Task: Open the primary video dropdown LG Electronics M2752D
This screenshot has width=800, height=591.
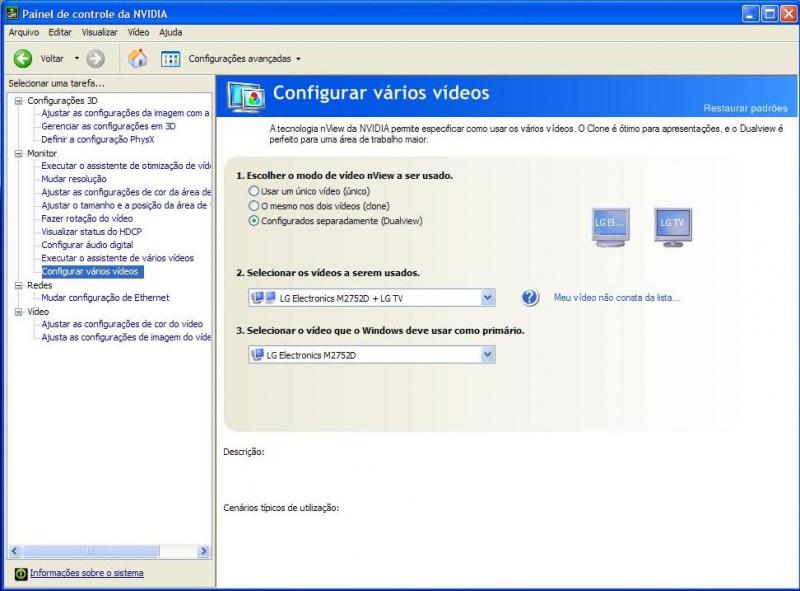Action: pos(372,355)
